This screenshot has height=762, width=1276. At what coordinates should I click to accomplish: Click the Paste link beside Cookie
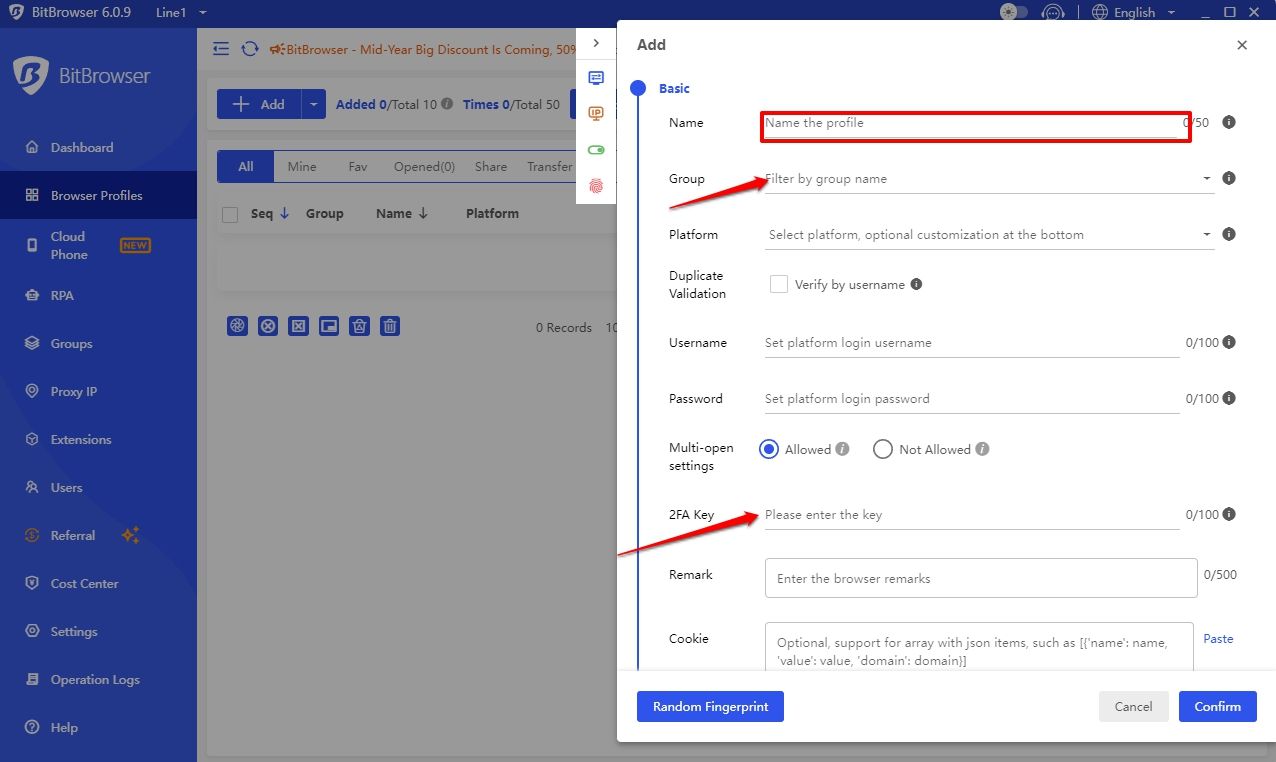(x=1218, y=638)
